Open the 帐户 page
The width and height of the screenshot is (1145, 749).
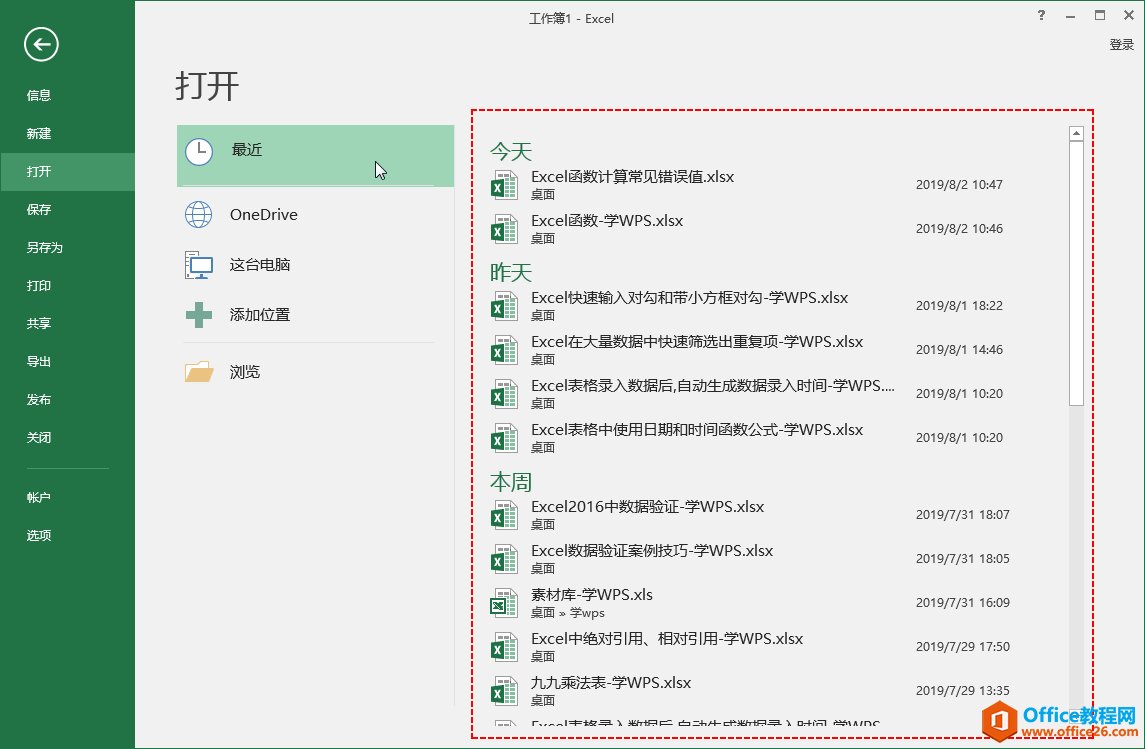[67, 497]
